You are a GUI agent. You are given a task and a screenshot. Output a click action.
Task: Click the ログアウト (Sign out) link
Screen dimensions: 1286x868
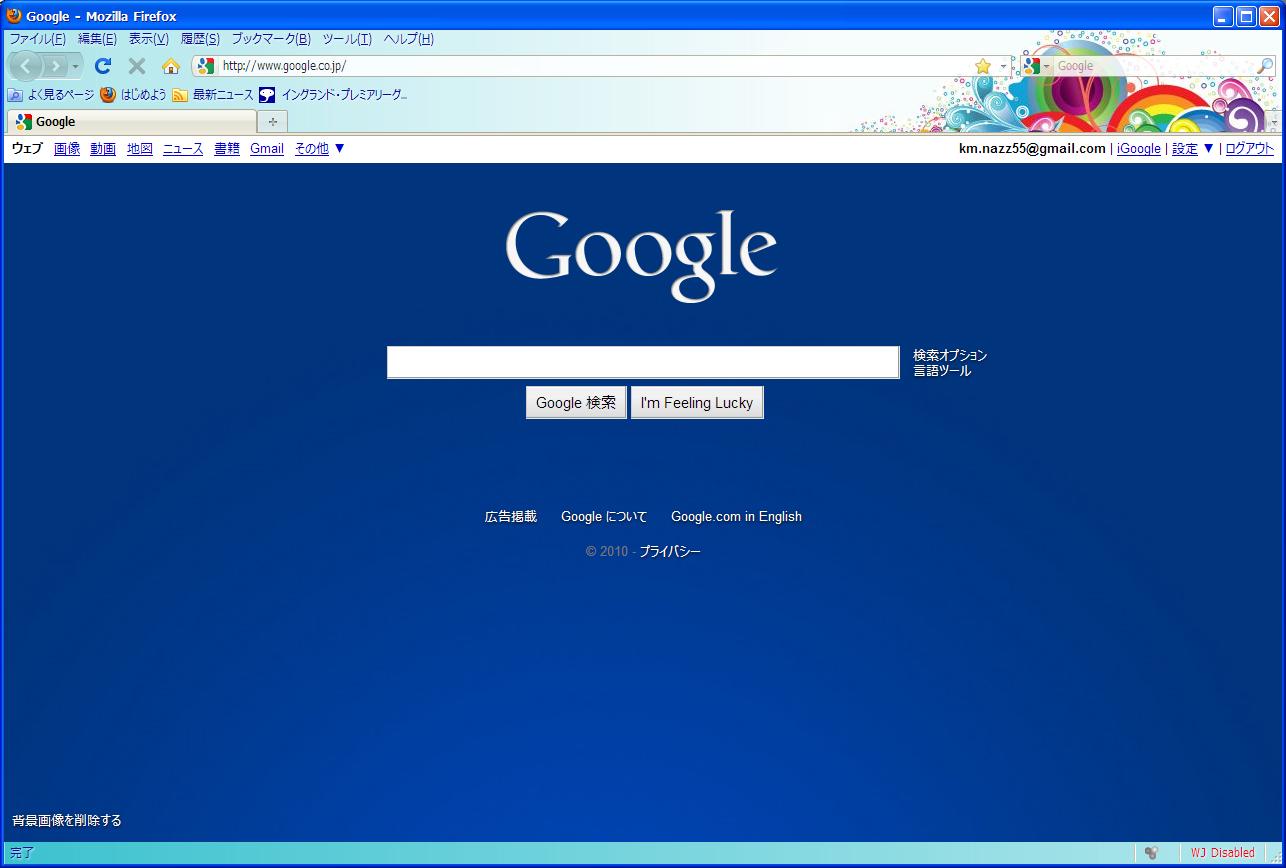point(1250,149)
